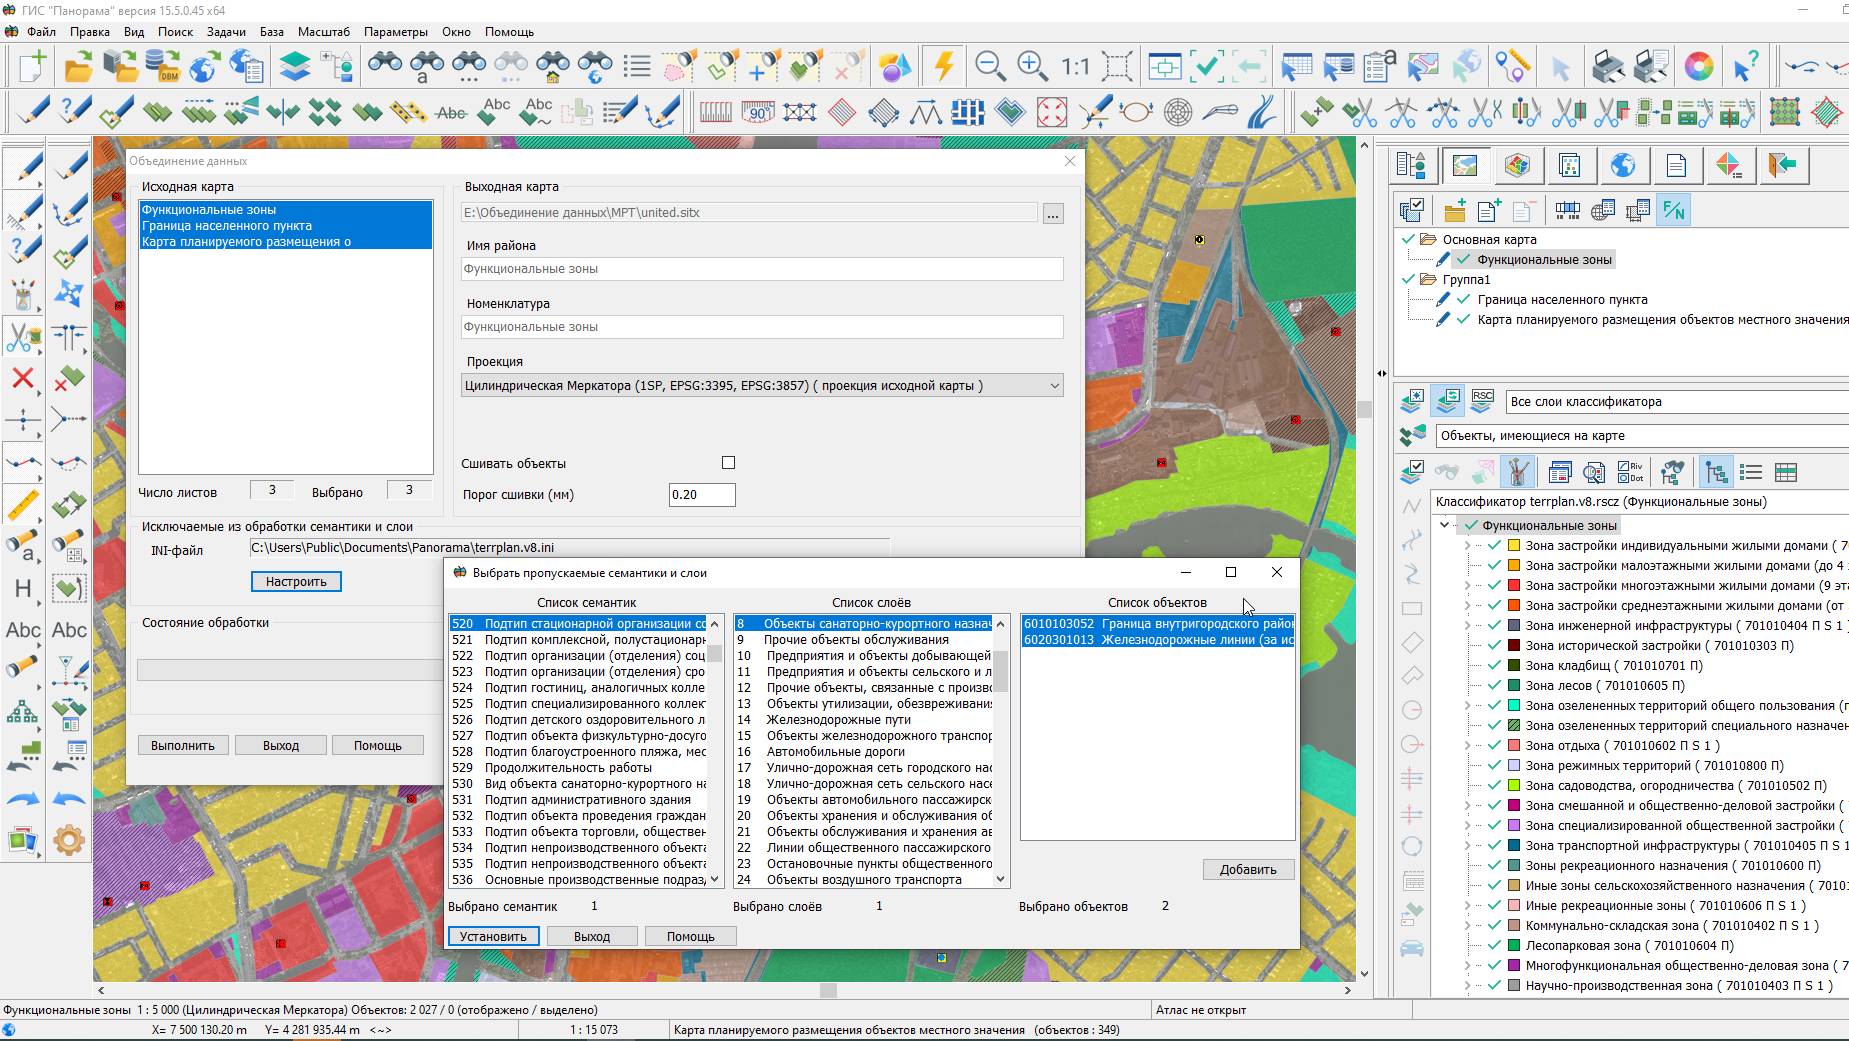Click the globe icon in right panel
This screenshot has width=1849, height=1041.
(x=1622, y=165)
